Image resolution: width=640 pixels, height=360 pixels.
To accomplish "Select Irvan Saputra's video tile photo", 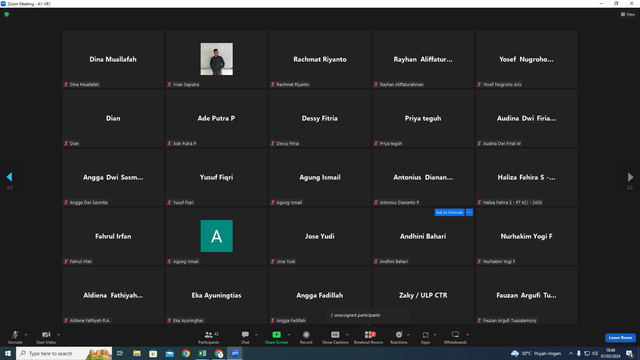I will (216, 59).
